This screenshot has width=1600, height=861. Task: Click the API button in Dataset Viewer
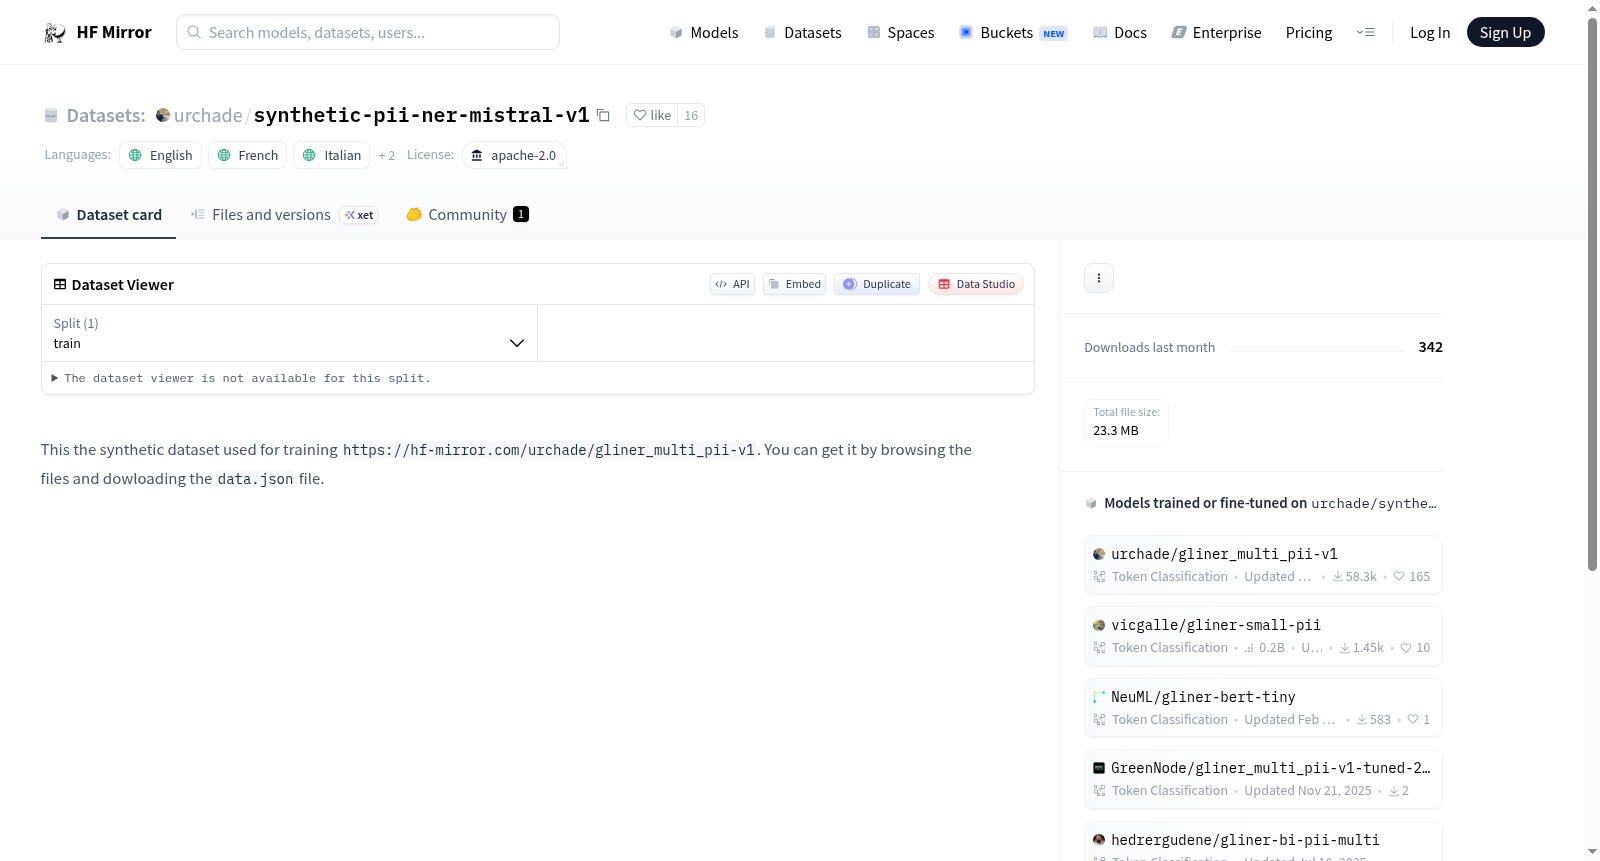point(732,284)
